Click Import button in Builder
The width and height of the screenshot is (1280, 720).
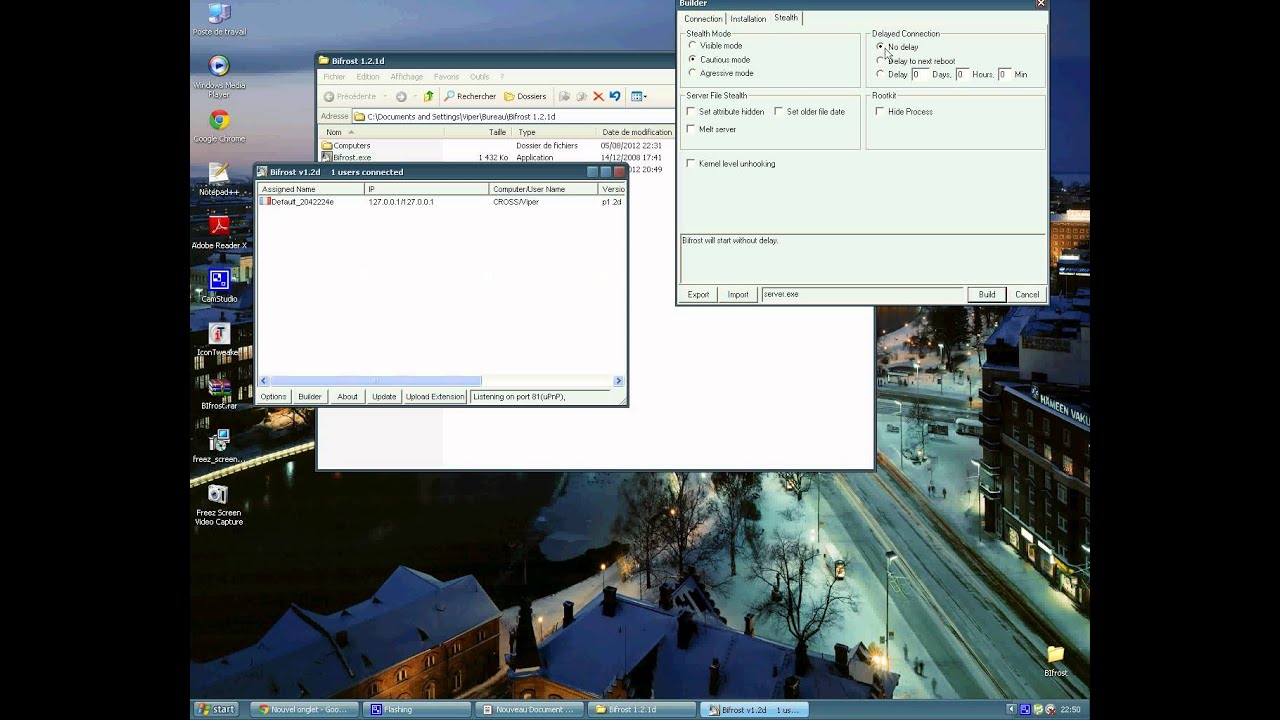point(738,294)
